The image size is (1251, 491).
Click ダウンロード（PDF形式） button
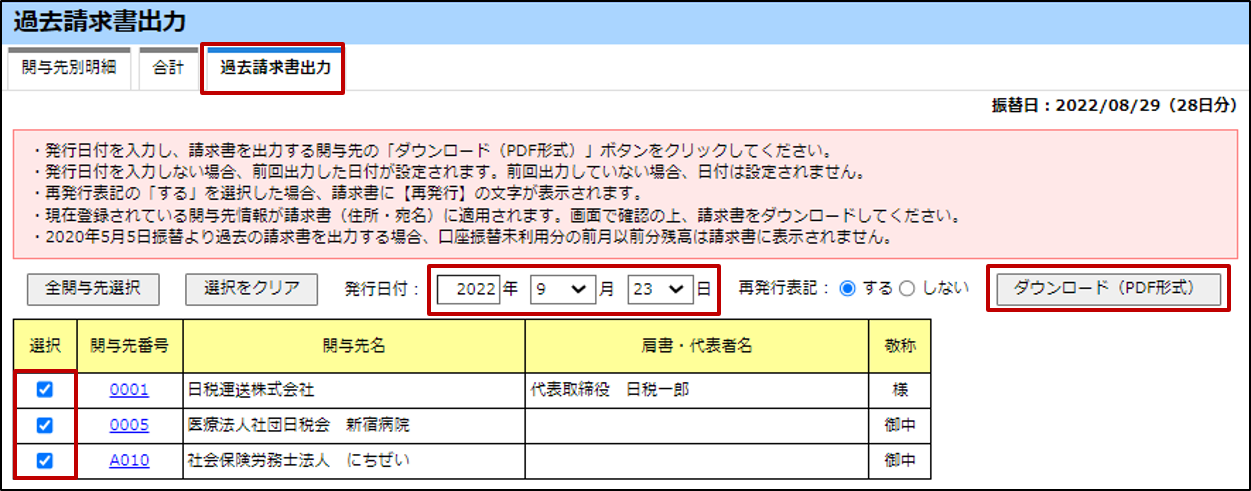[x=1108, y=288]
